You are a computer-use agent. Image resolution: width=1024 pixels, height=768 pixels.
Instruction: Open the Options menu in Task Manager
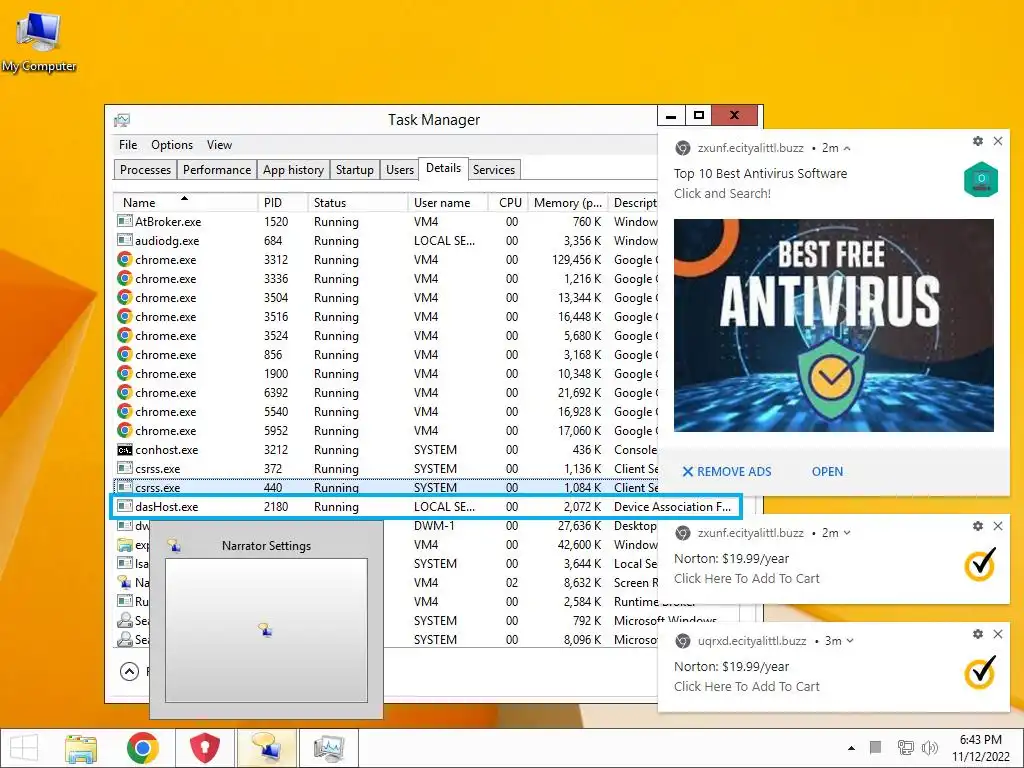point(172,145)
